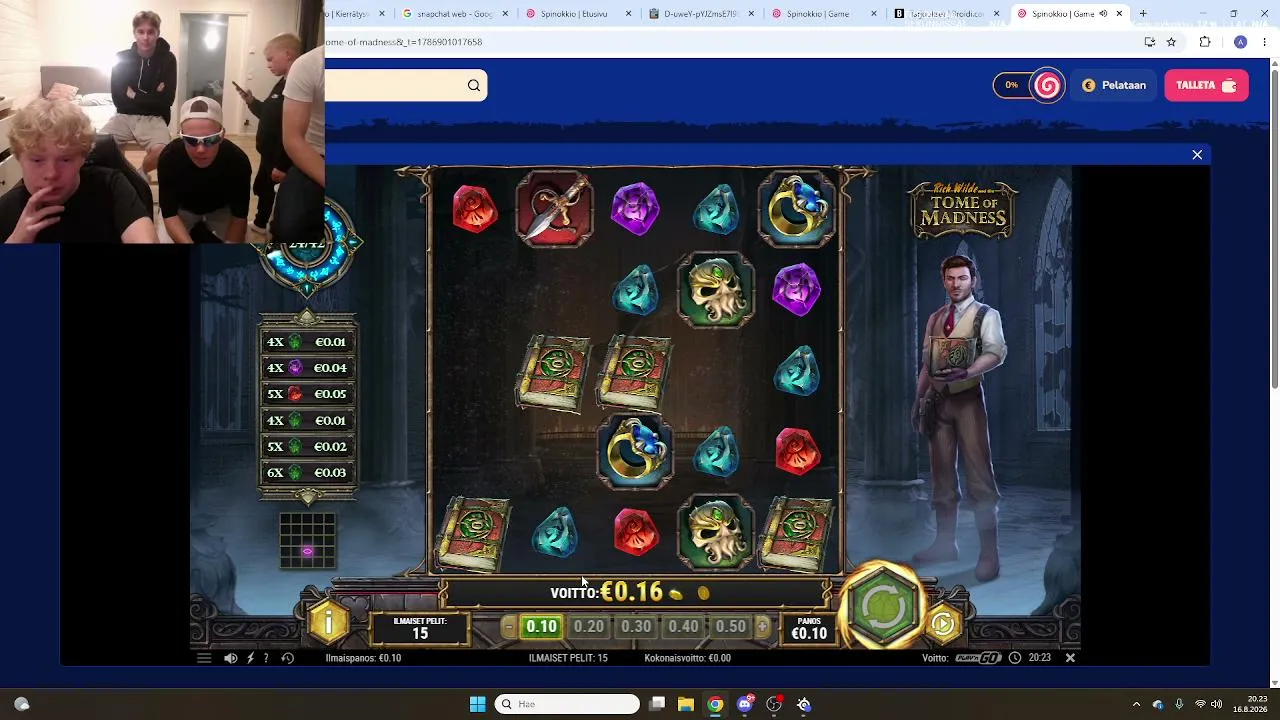The width and height of the screenshot is (1280, 720).
Task: Click the 5X €0.05 win row
Action: [307, 394]
